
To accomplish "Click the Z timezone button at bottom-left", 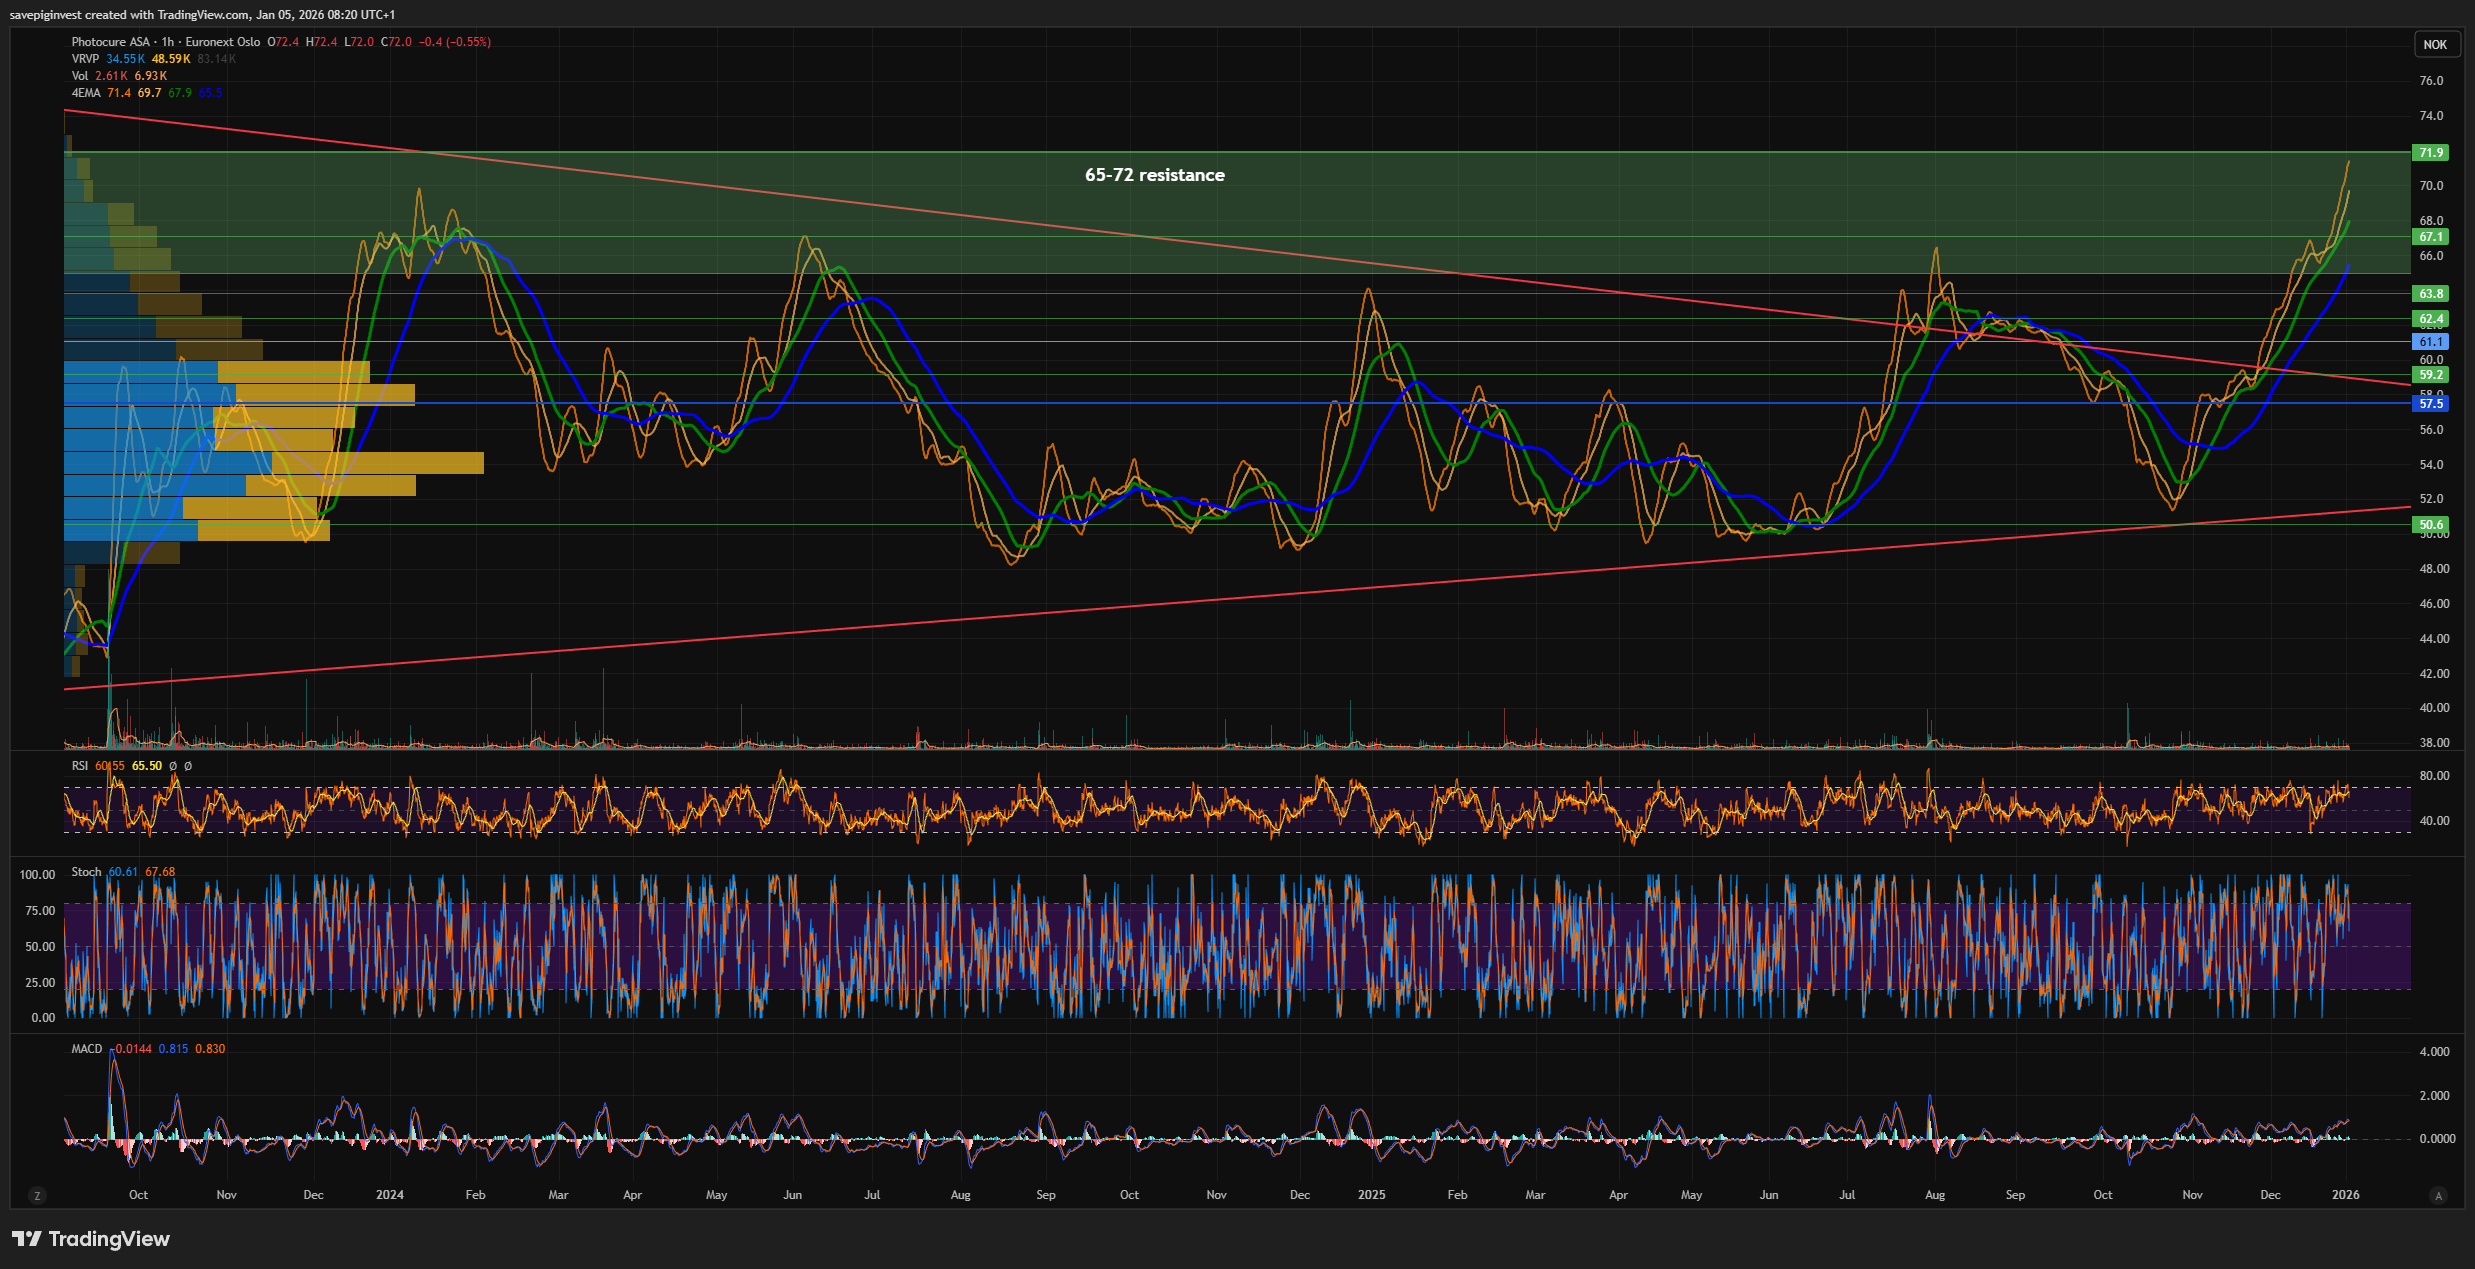I will click(37, 1195).
